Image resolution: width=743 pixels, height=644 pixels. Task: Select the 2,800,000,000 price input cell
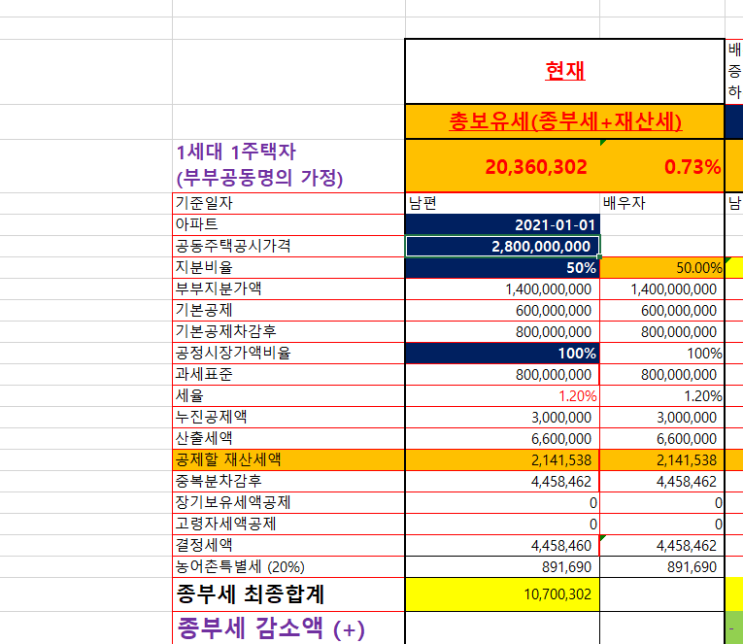pyautogui.click(x=503, y=246)
